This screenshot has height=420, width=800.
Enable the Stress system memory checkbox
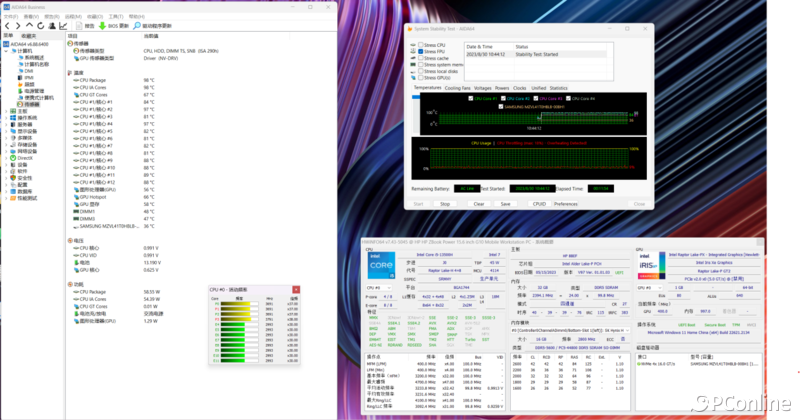tap(421, 65)
